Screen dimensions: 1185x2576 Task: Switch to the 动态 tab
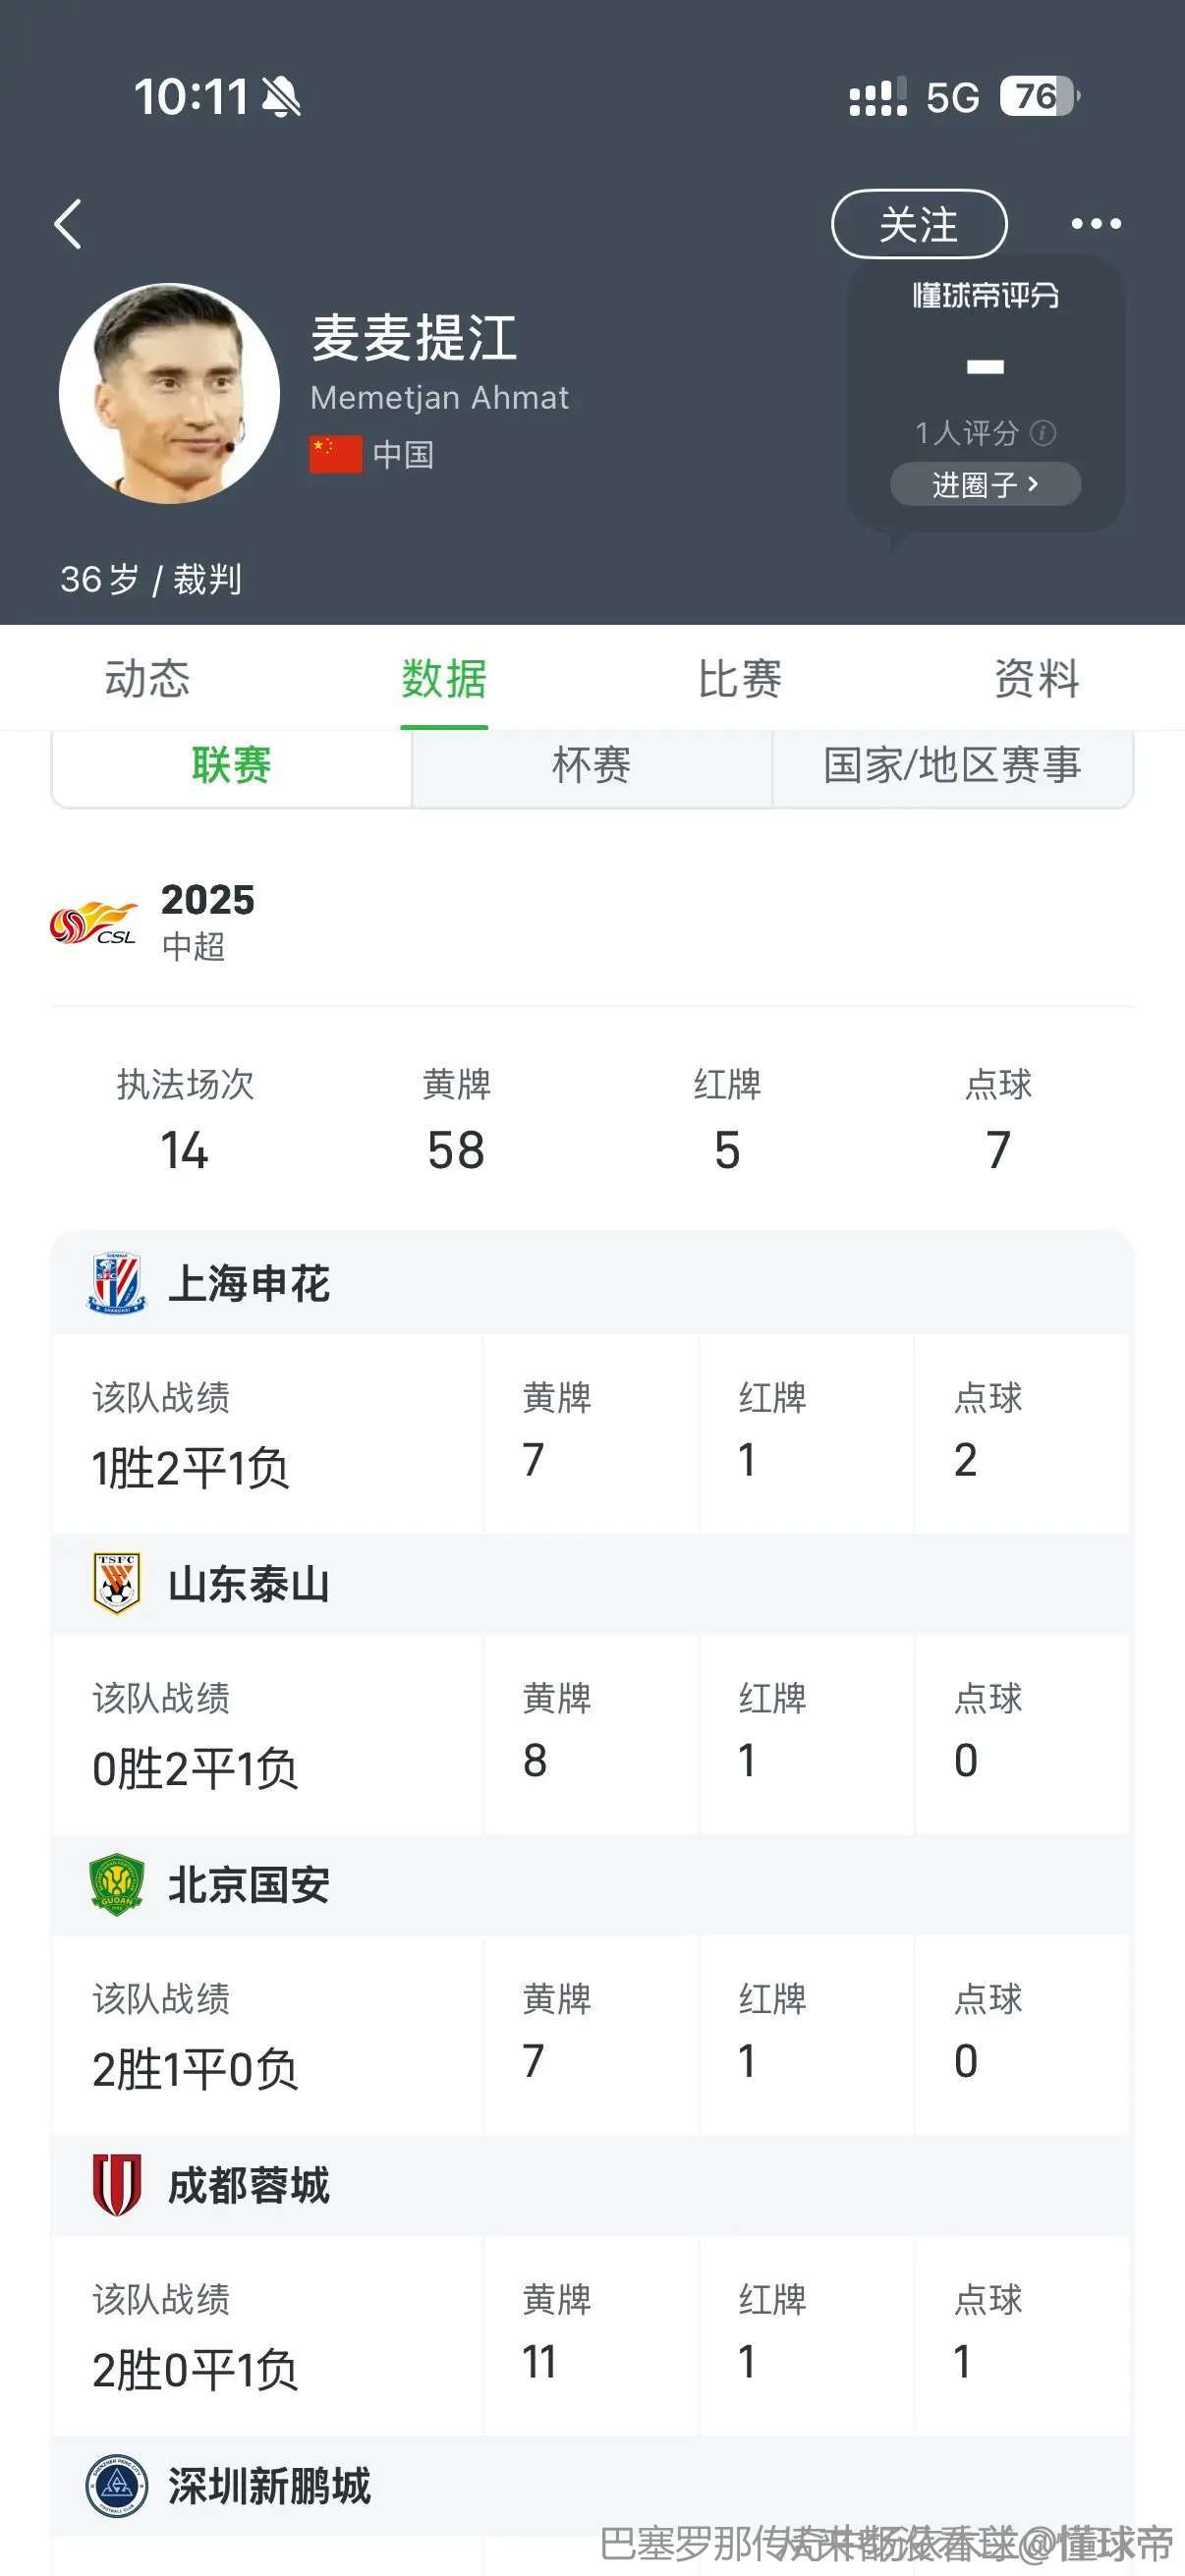(147, 679)
